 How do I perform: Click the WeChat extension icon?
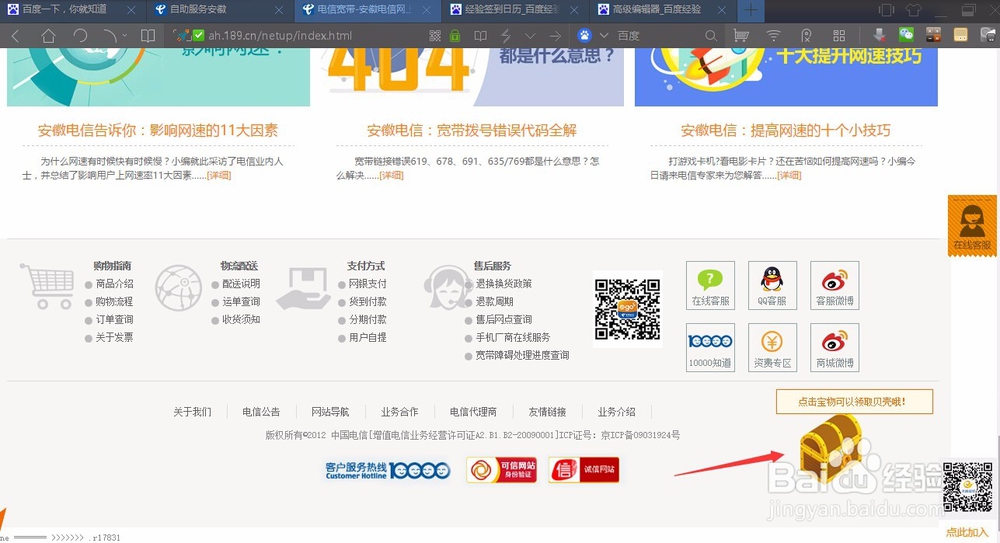click(x=906, y=34)
